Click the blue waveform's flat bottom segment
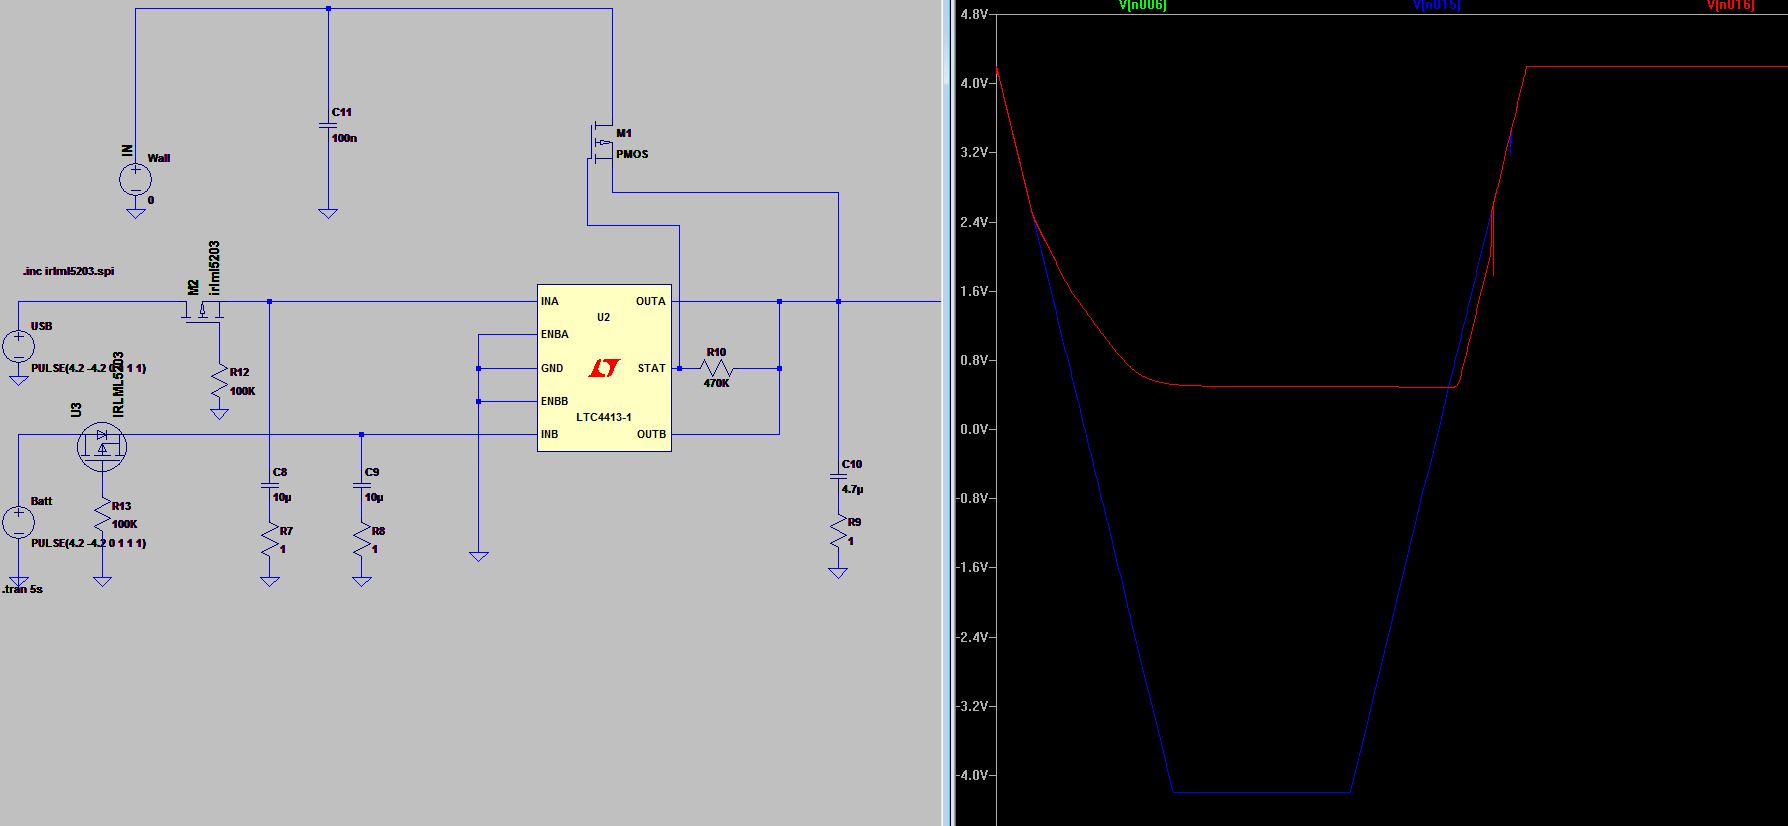The image size is (1788, 826). point(1262,793)
